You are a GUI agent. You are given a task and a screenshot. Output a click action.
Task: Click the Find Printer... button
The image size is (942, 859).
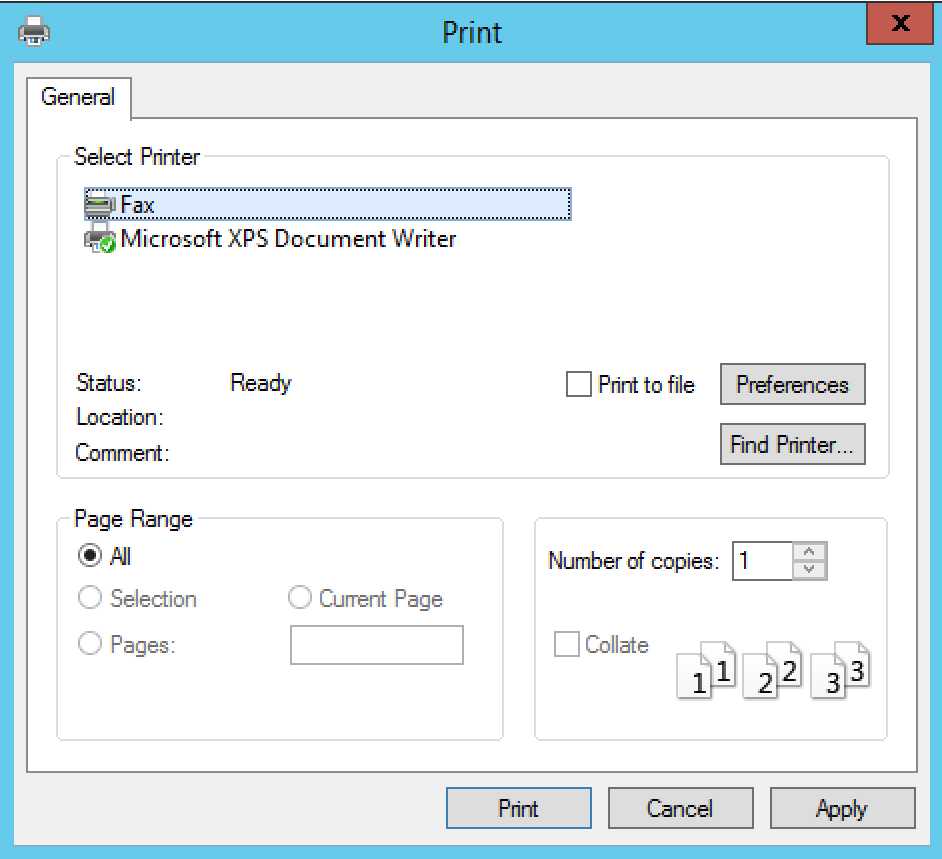pyautogui.click(x=792, y=445)
